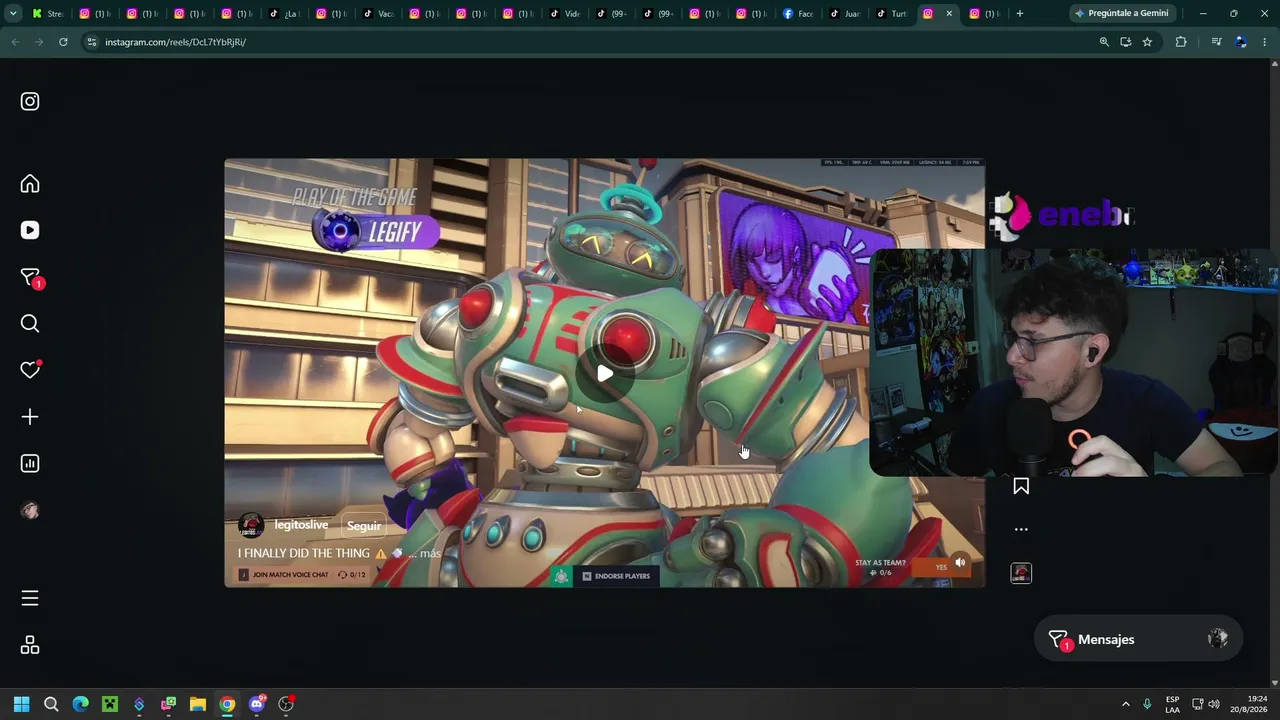Open direct messages icon in the left sidebar

[x=30, y=278]
